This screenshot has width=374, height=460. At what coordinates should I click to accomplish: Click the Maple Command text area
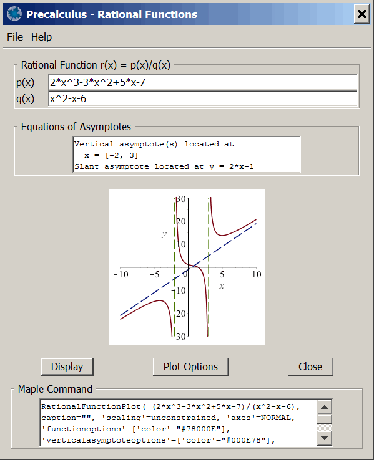click(x=179, y=423)
